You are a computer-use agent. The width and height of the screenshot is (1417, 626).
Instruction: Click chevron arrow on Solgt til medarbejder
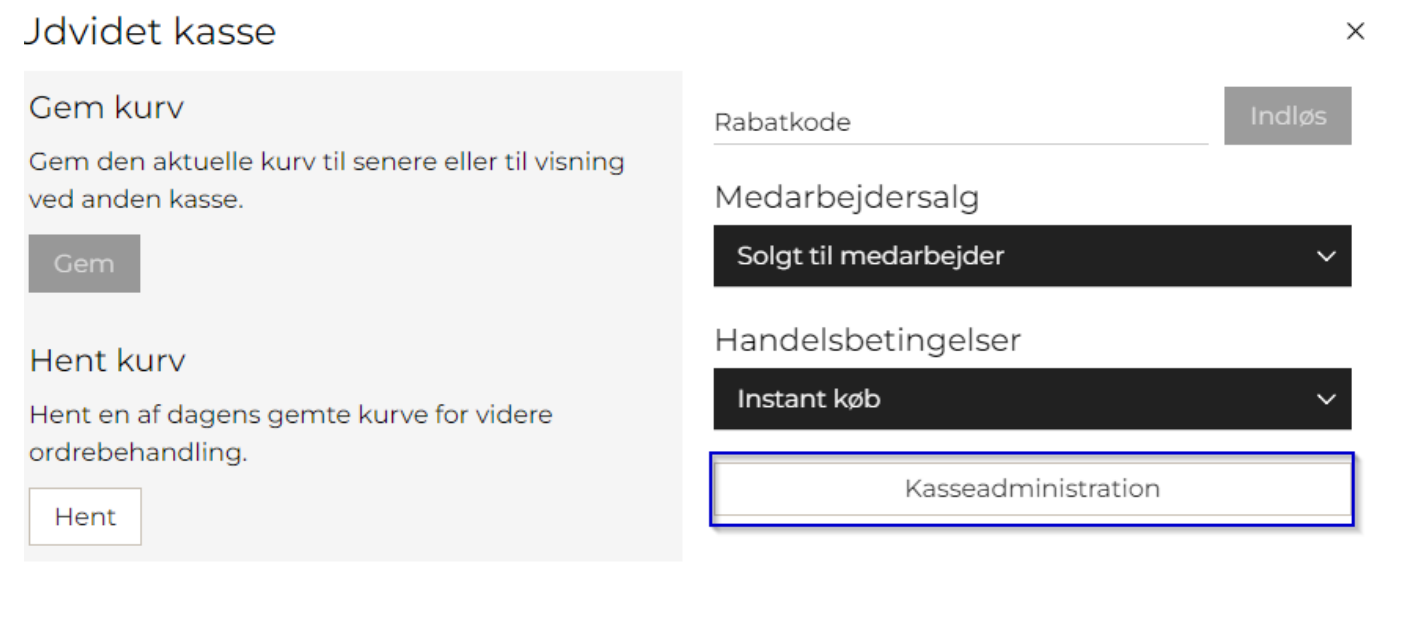pyautogui.click(x=1326, y=256)
